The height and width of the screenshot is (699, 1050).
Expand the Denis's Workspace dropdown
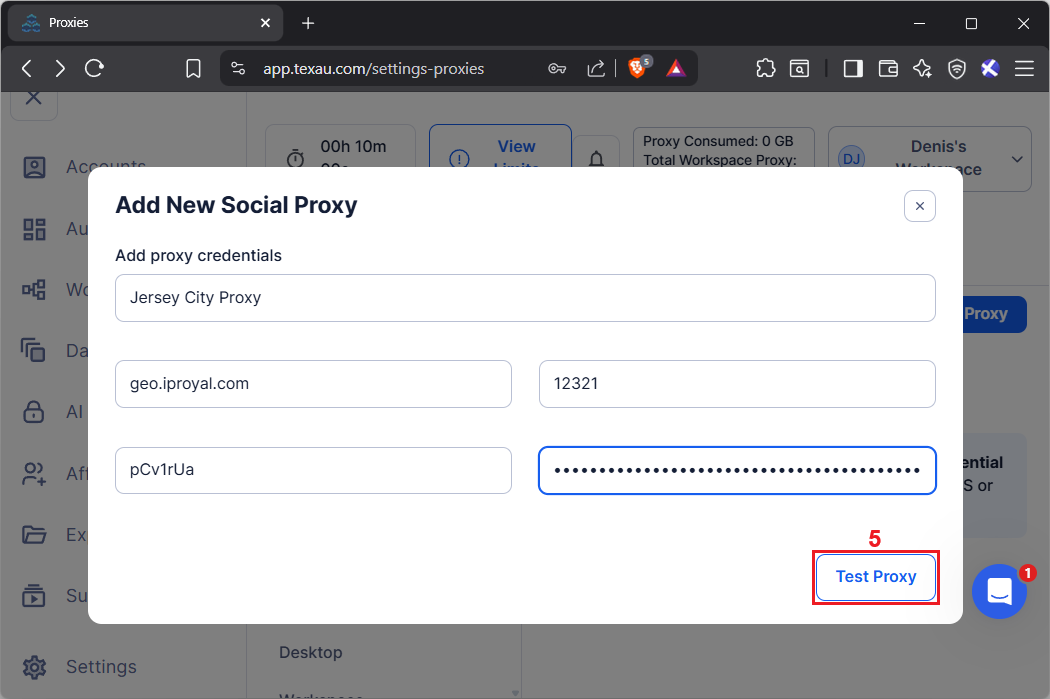(x=1017, y=159)
